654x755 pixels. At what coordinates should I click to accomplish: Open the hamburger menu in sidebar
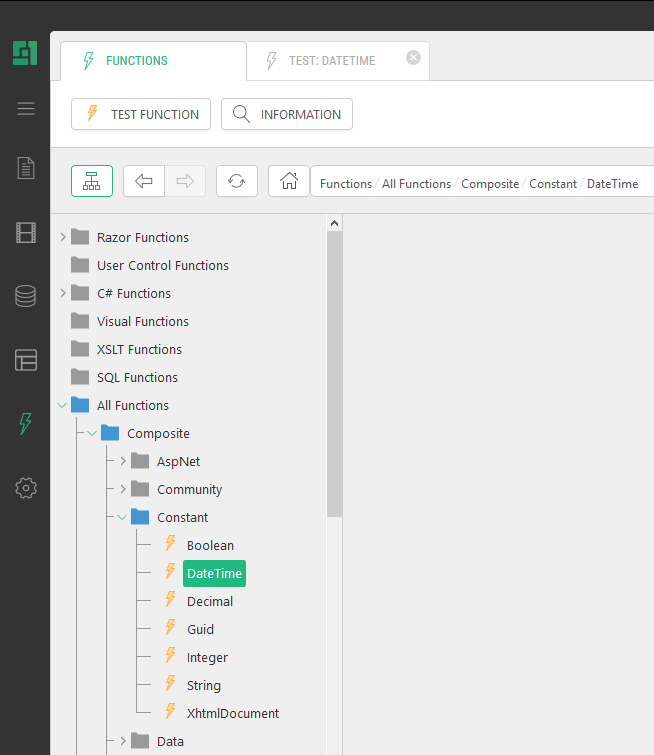click(26, 109)
